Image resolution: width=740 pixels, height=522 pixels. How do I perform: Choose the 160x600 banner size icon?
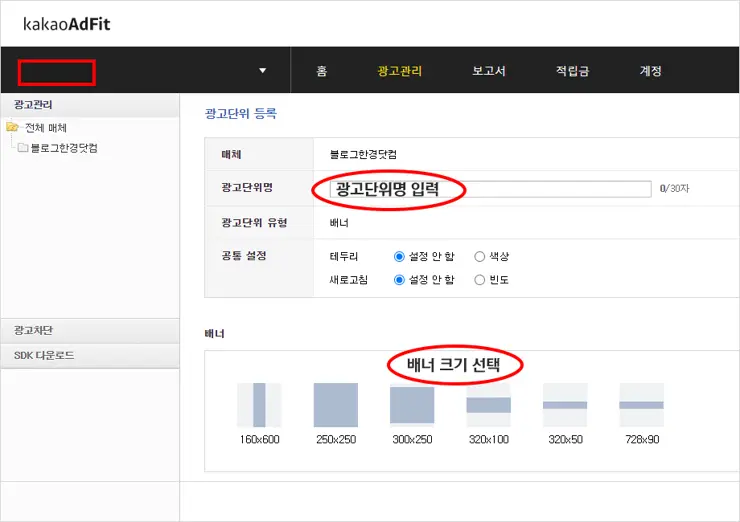coord(259,405)
